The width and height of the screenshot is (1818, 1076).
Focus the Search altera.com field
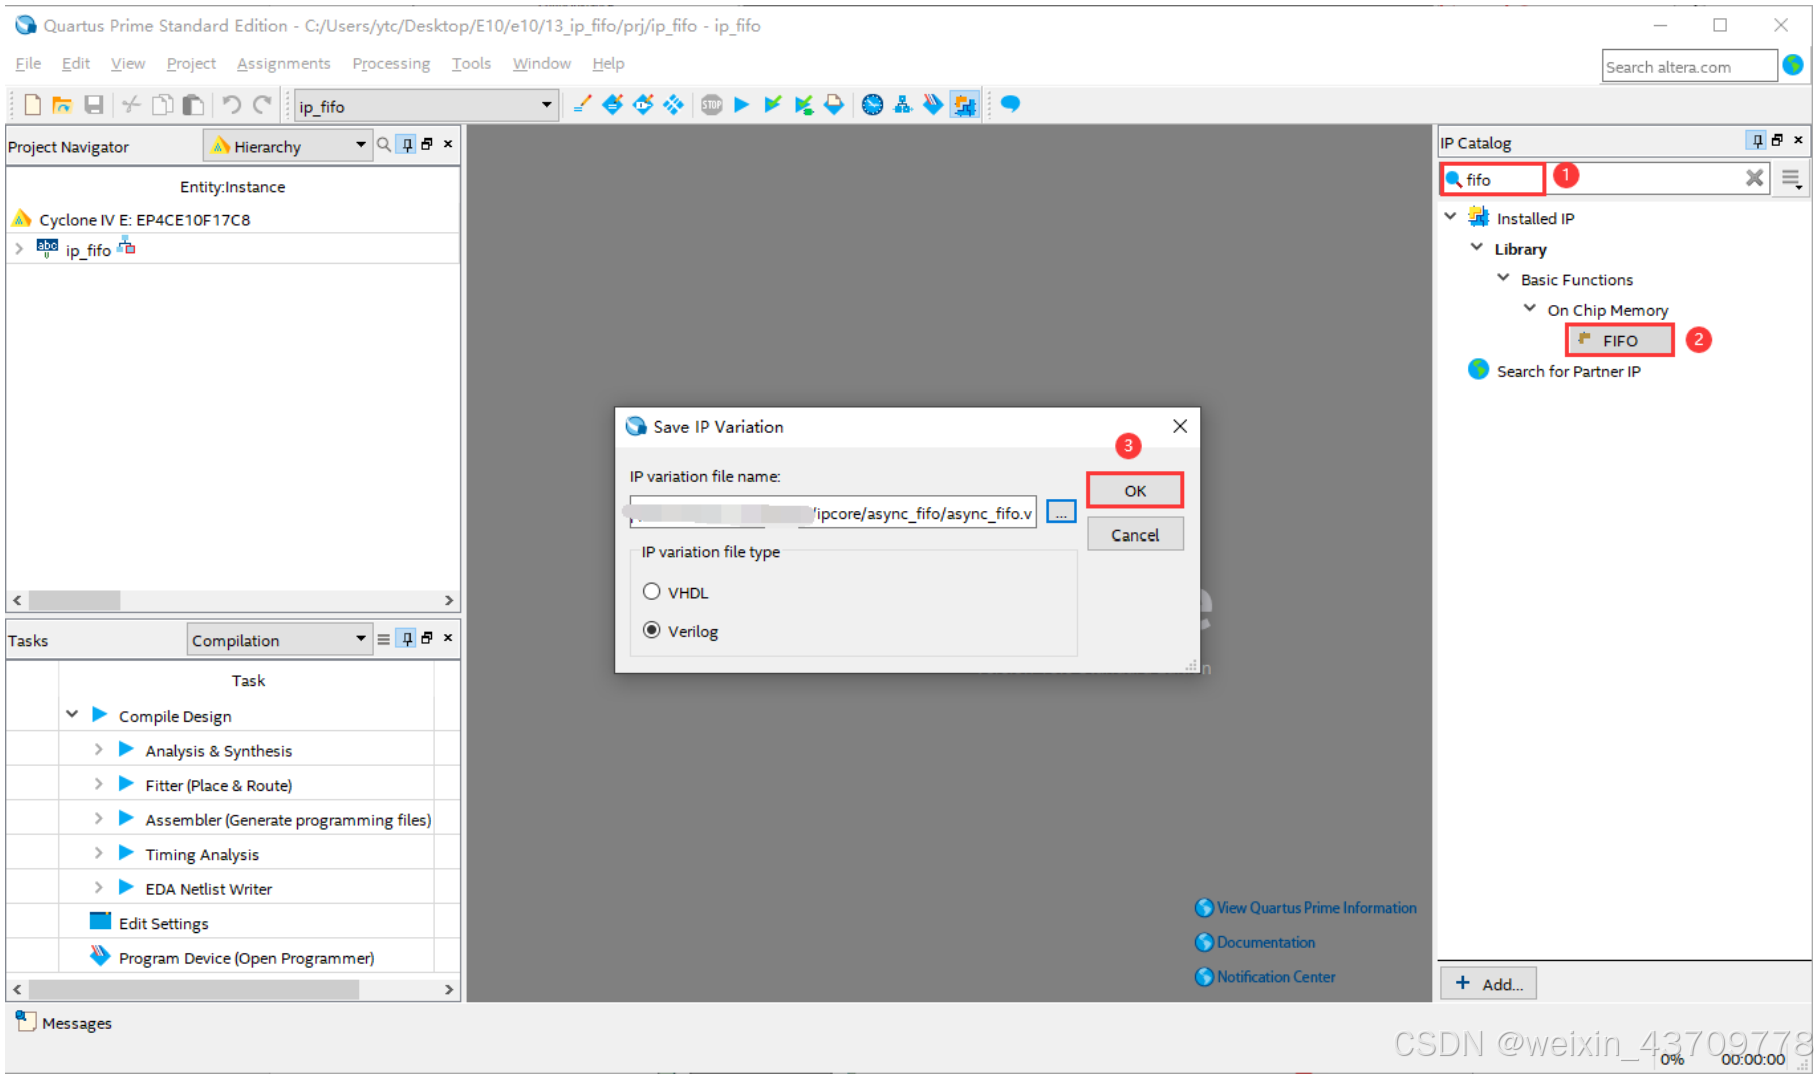1689,66
